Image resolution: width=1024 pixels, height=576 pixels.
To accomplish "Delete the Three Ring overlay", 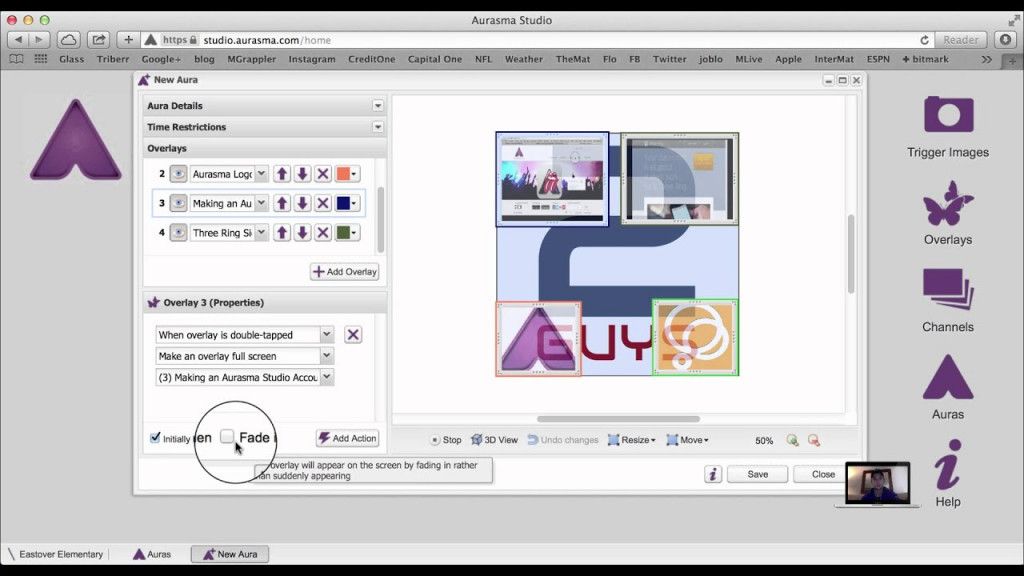I will point(323,232).
